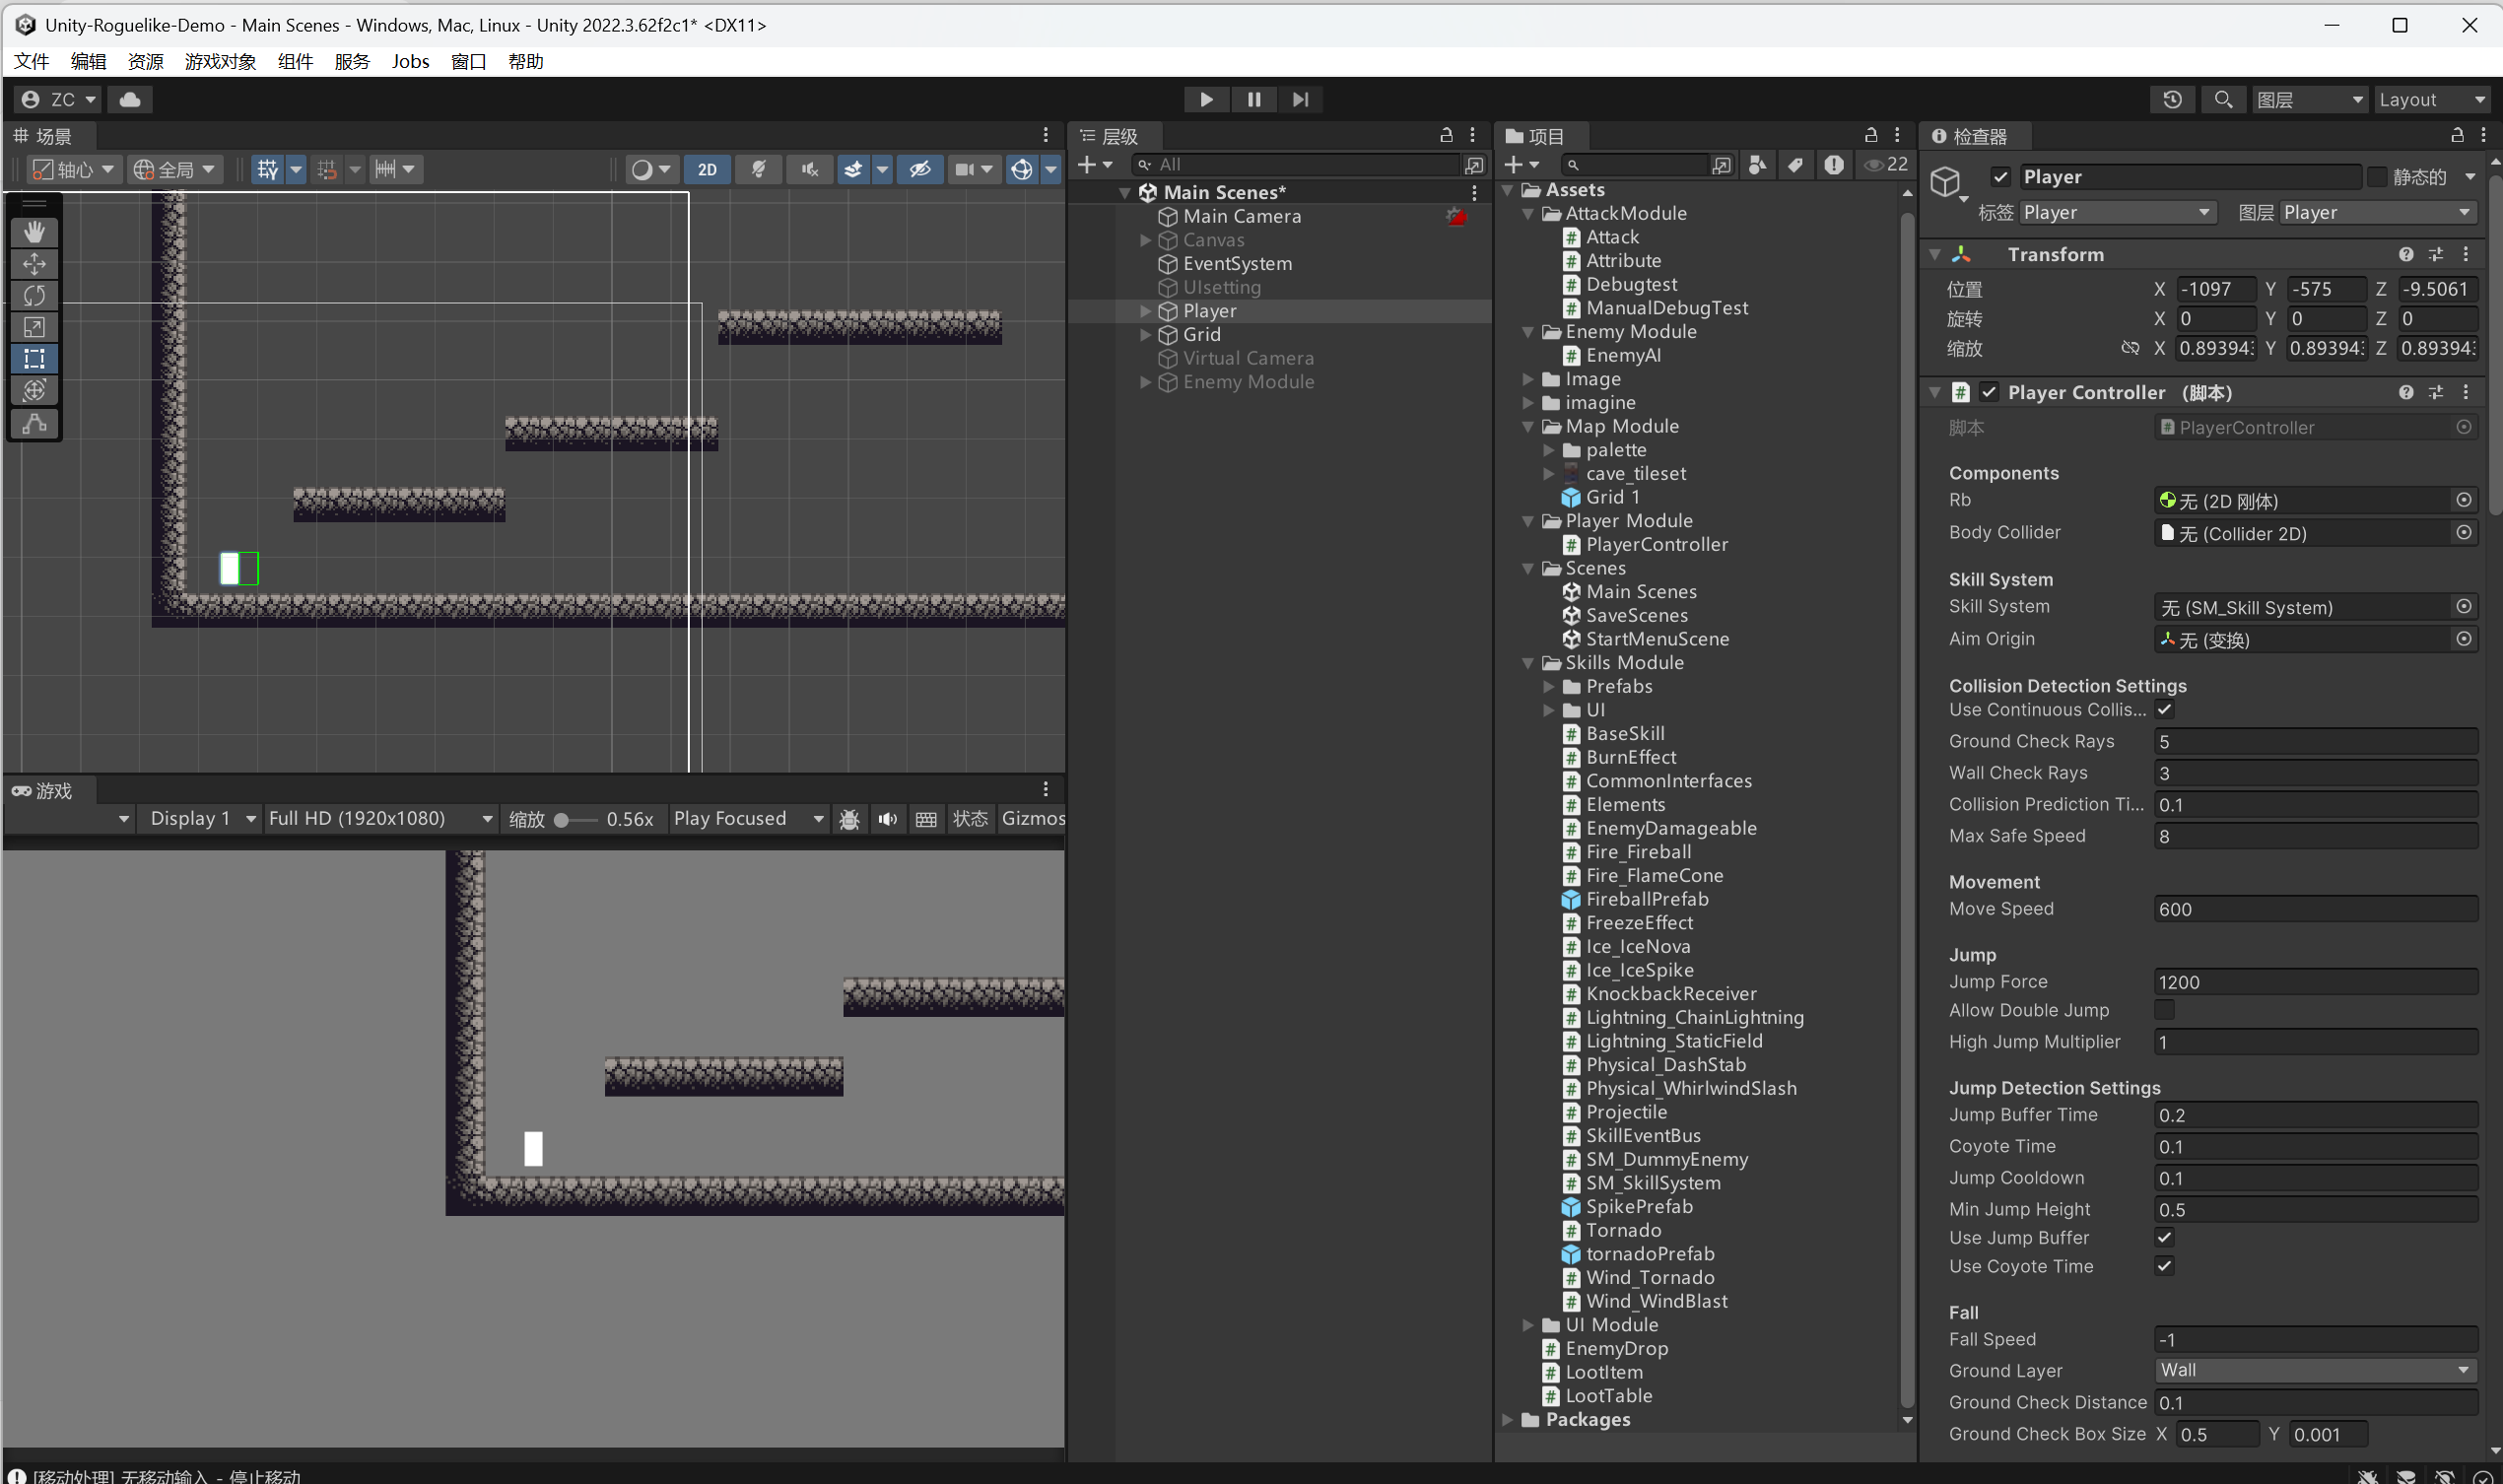Open the 组件 menu
The width and height of the screenshot is (2503, 1484).
[x=295, y=61]
